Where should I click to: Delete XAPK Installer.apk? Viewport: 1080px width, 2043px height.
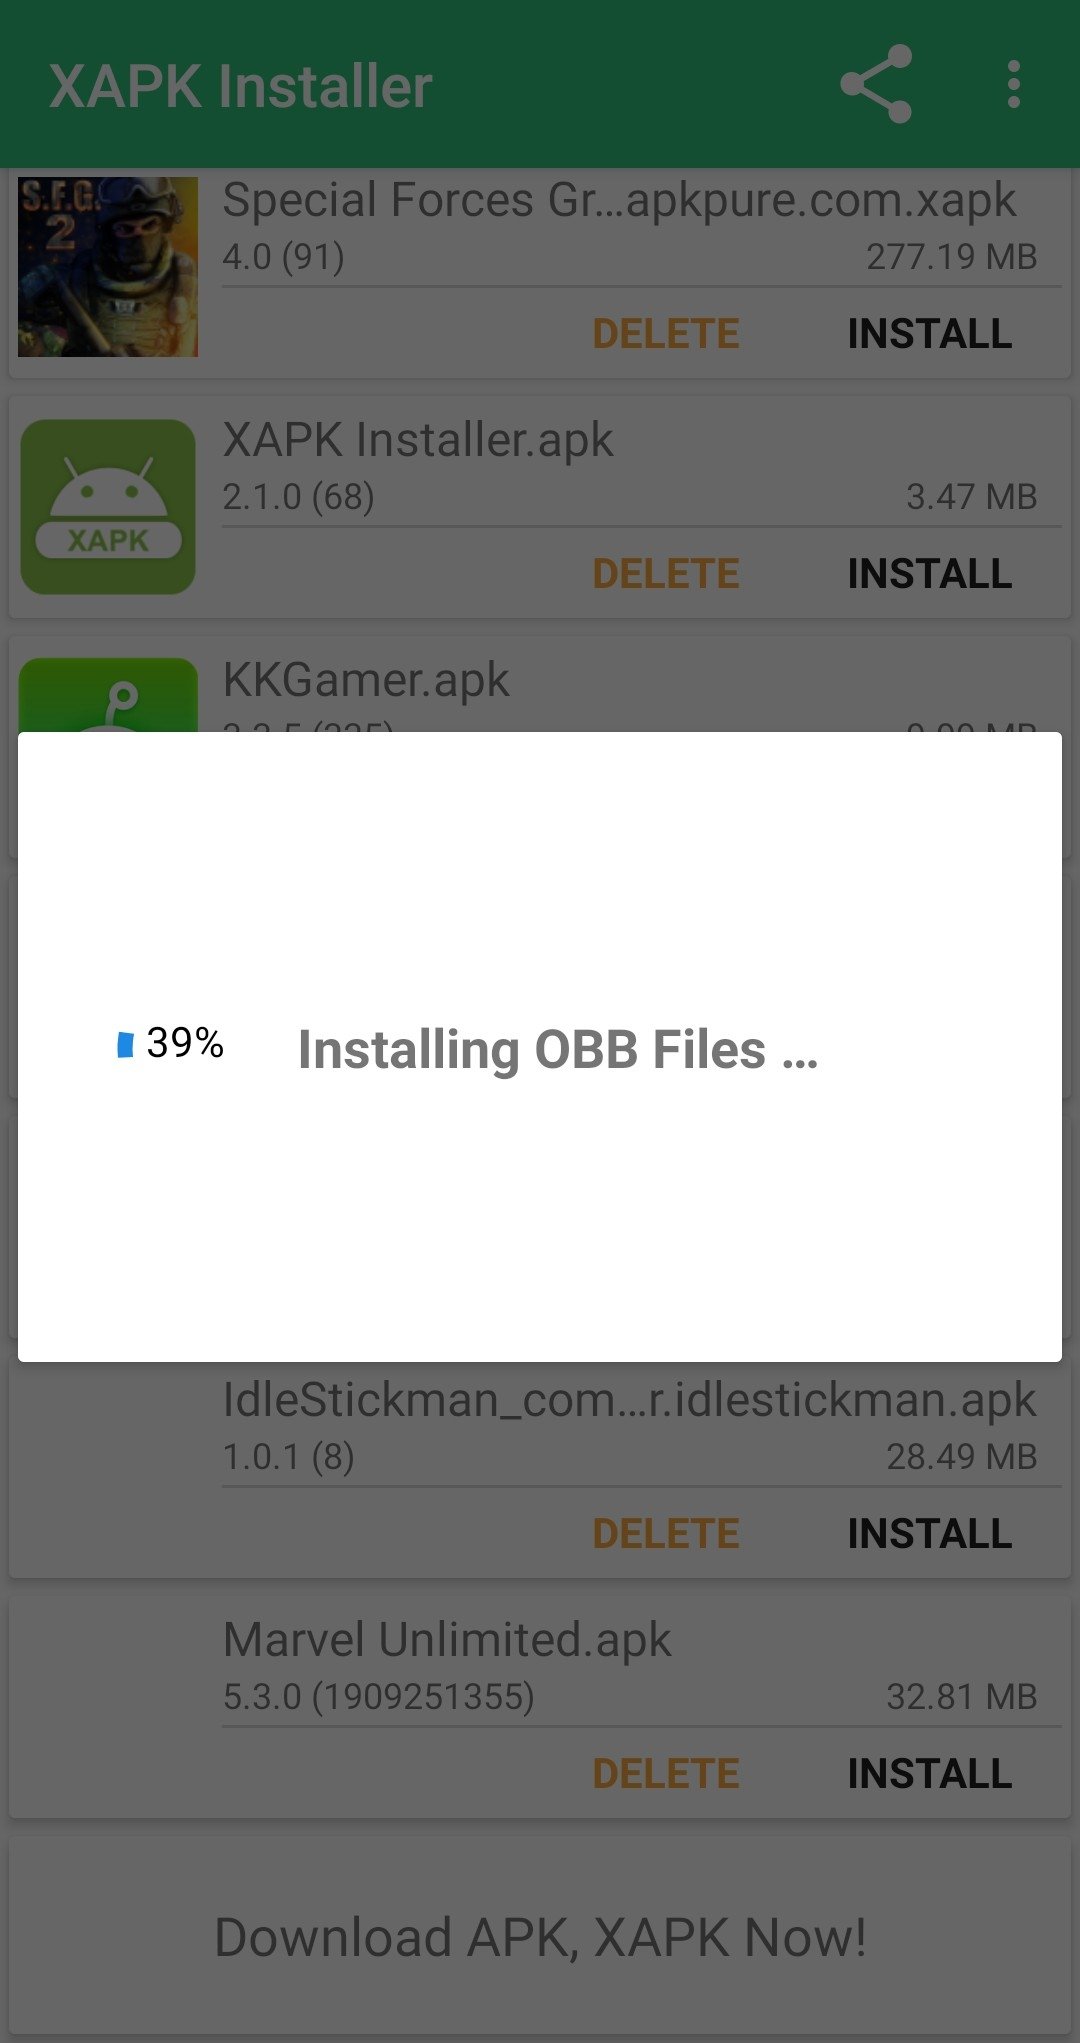(x=666, y=574)
